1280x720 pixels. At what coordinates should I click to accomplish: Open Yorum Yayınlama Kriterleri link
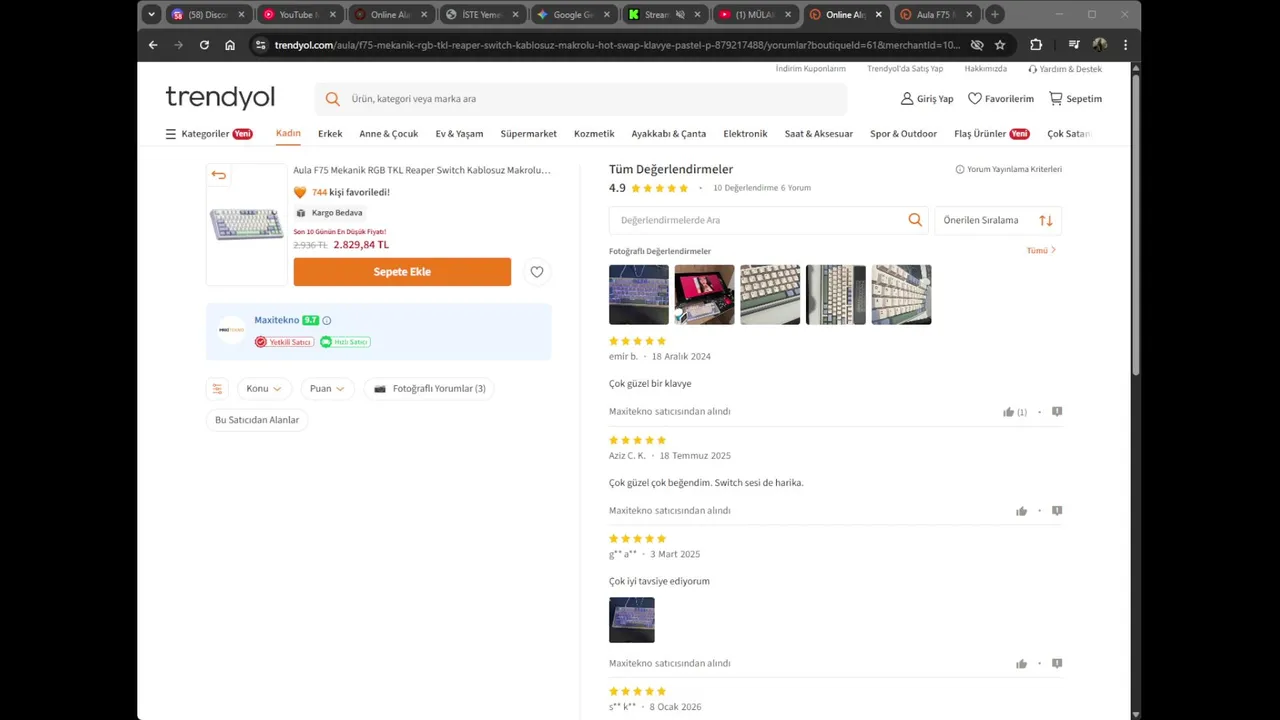[x=1008, y=170]
